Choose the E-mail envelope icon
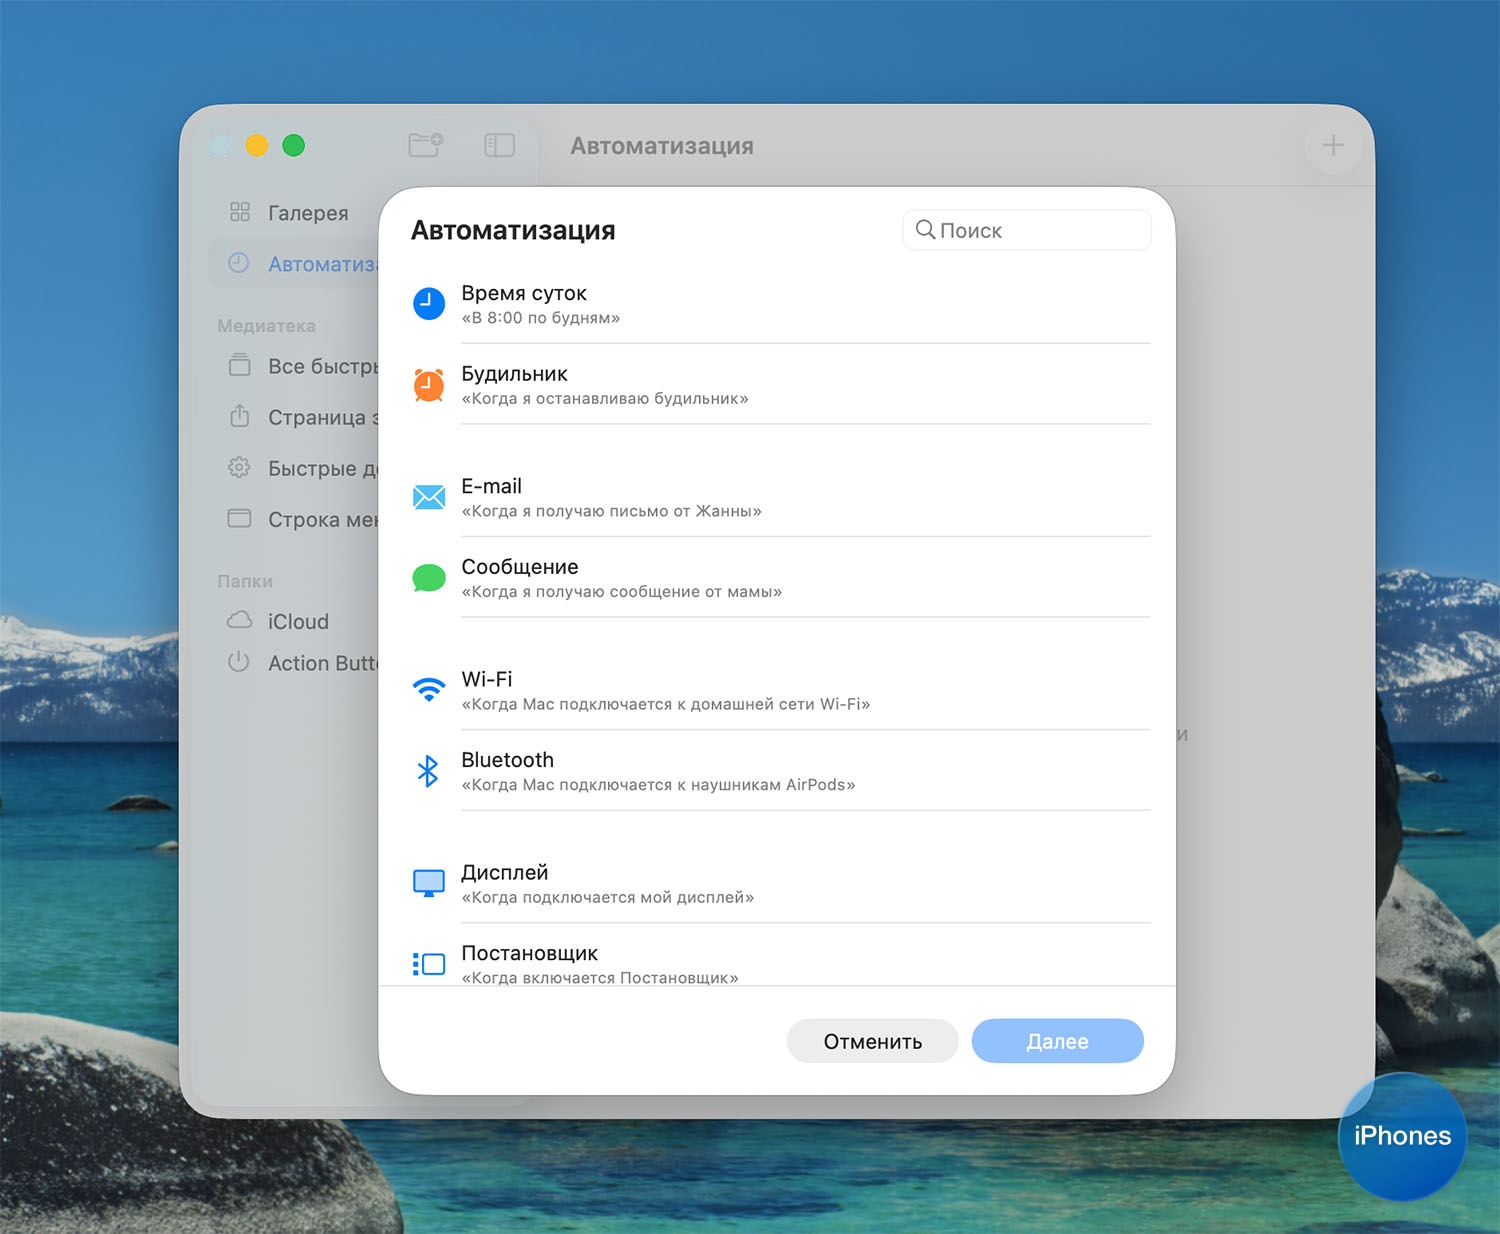The image size is (1500, 1234). [x=429, y=497]
